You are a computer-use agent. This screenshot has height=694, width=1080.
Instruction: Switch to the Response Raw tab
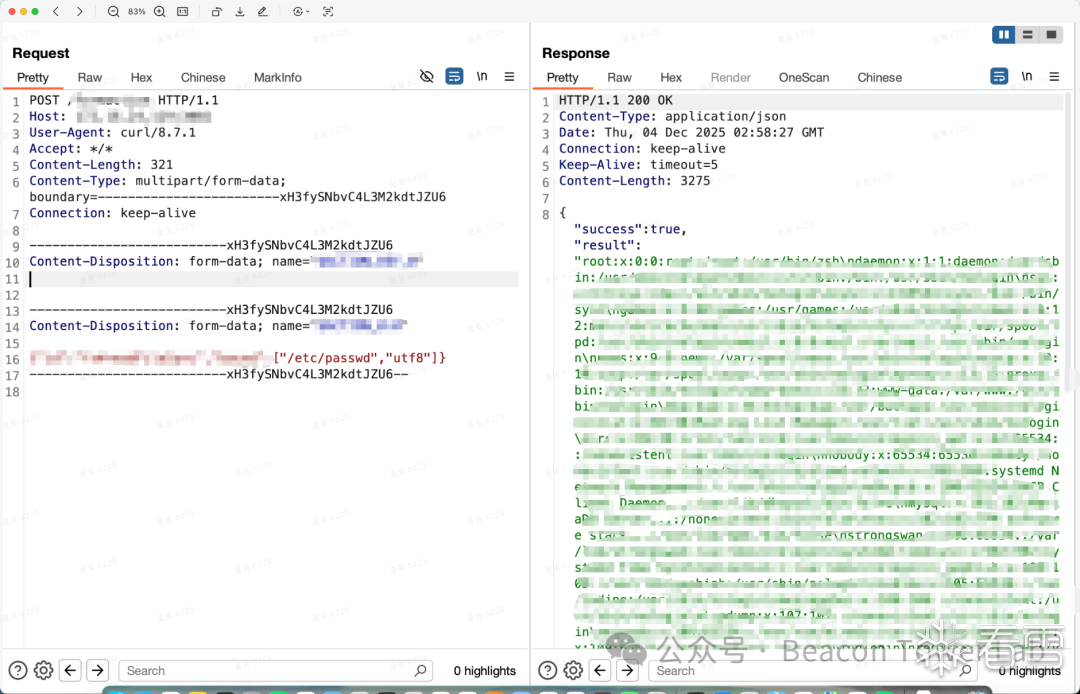pos(619,78)
